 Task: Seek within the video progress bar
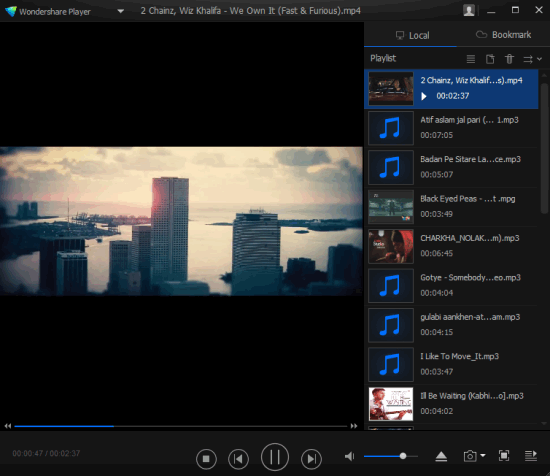tap(181, 426)
